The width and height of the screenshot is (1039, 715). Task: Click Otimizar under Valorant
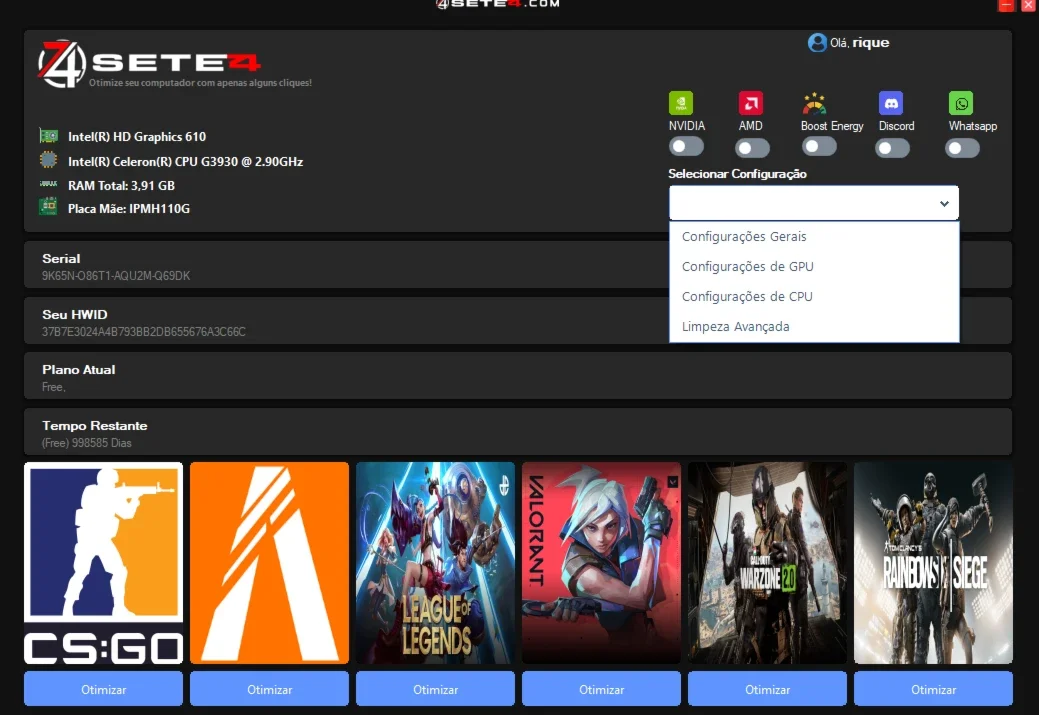coord(601,689)
